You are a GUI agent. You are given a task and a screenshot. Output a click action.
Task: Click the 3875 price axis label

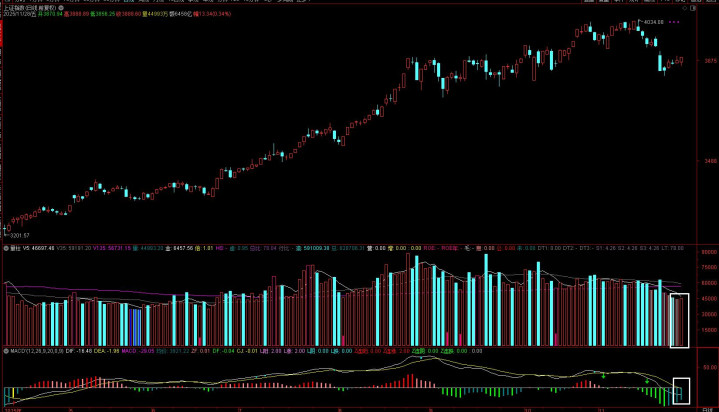[x=711, y=61]
